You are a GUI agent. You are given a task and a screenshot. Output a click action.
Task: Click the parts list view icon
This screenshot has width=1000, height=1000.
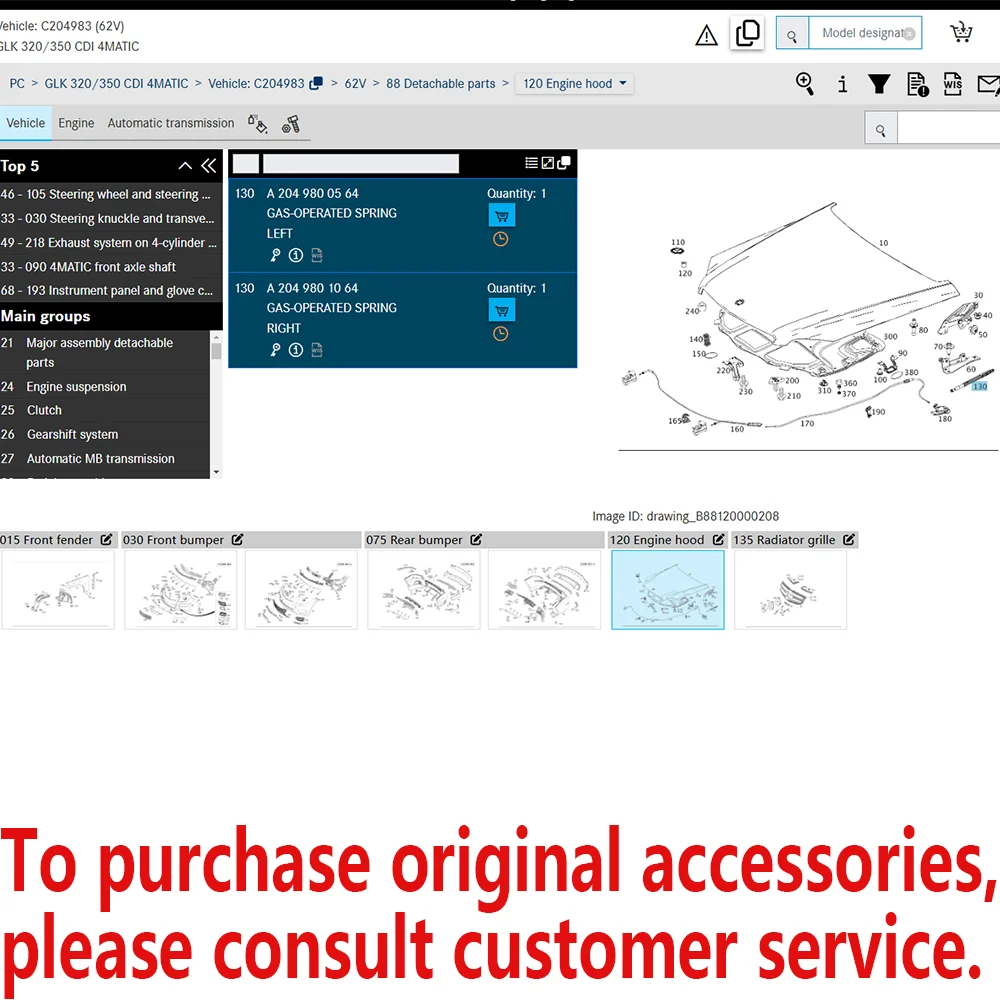pos(531,163)
